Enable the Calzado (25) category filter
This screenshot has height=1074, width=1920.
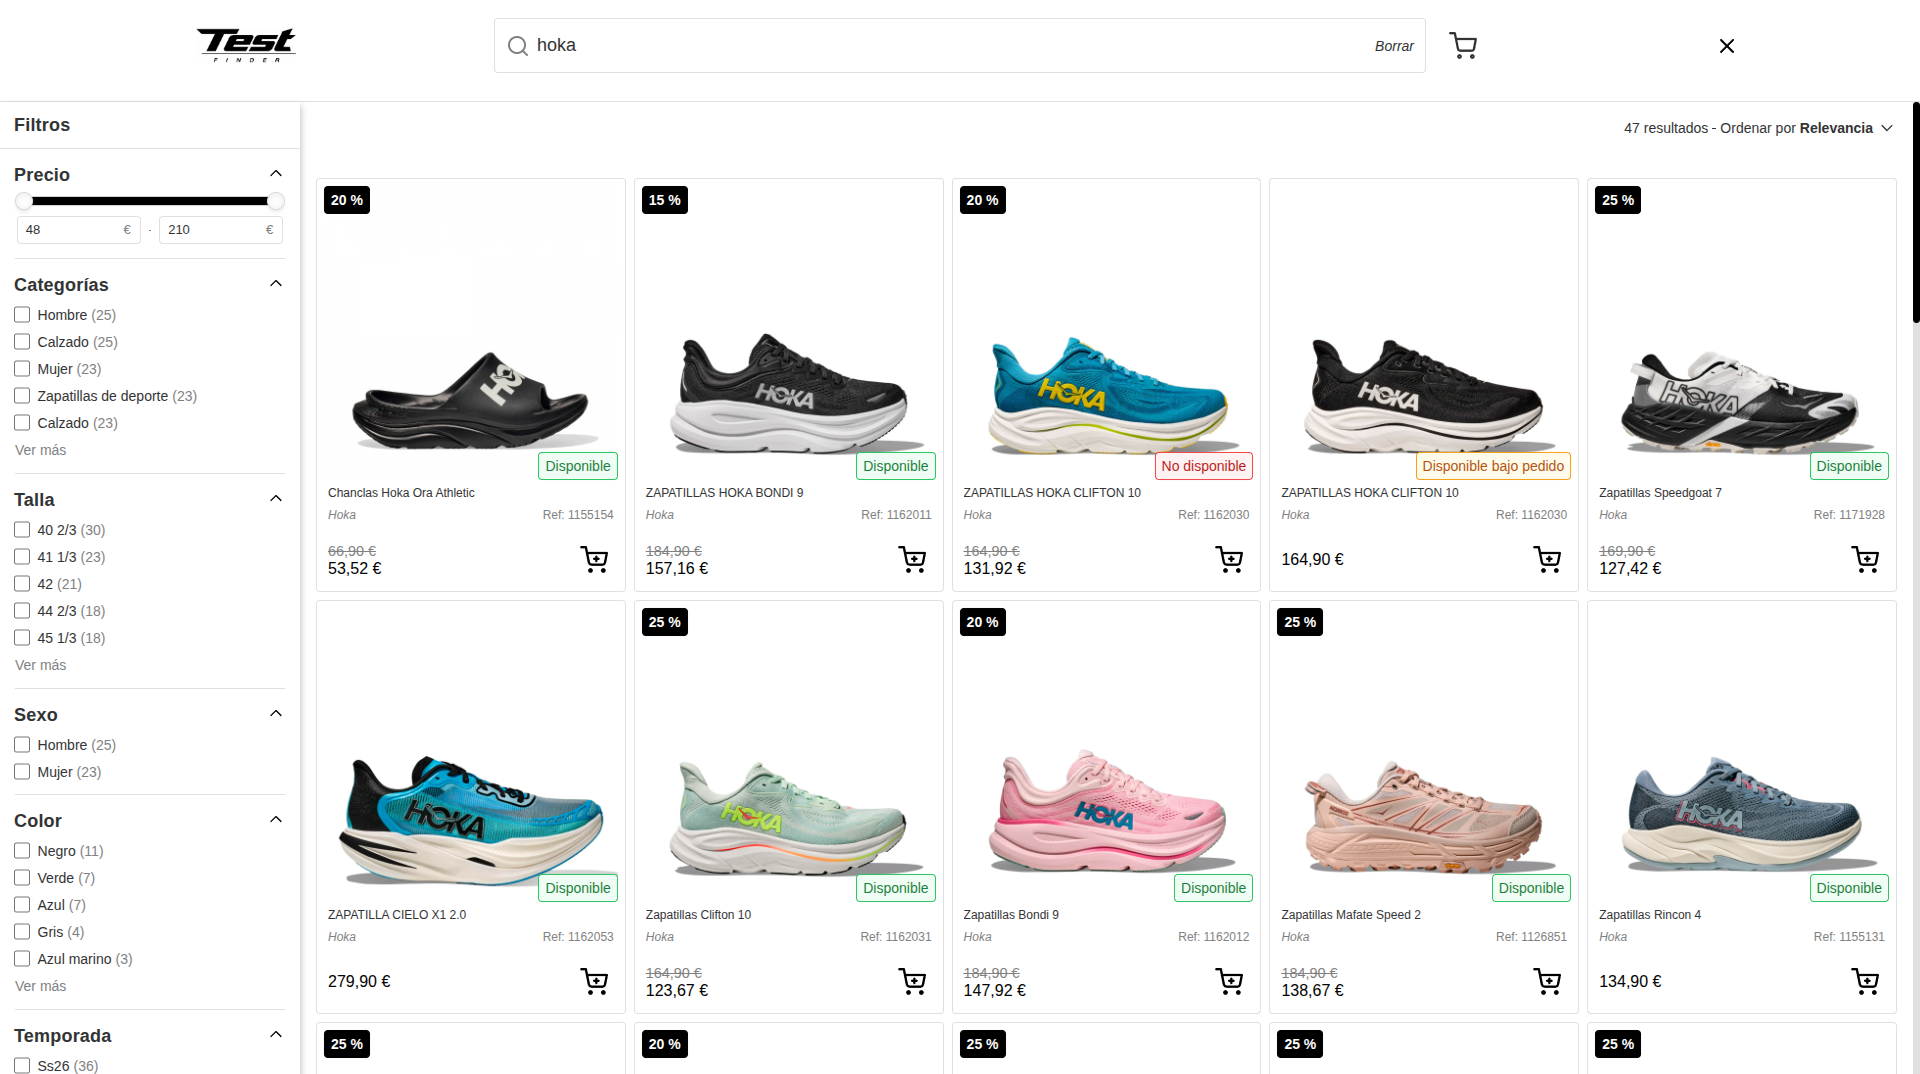(22, 342)
